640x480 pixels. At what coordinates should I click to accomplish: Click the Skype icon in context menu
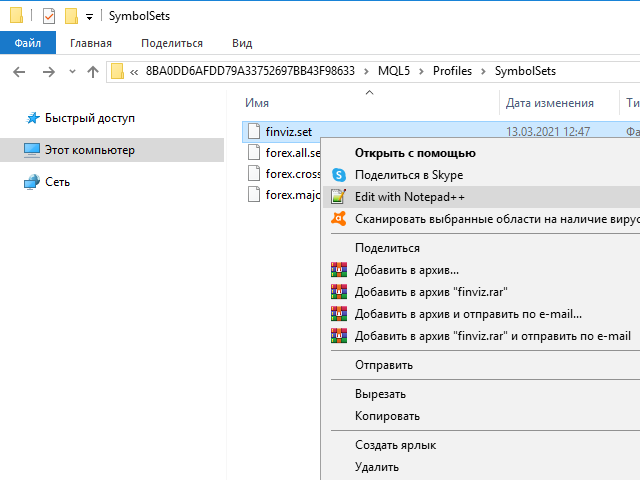pyautogui.click(x=338, y=175)
